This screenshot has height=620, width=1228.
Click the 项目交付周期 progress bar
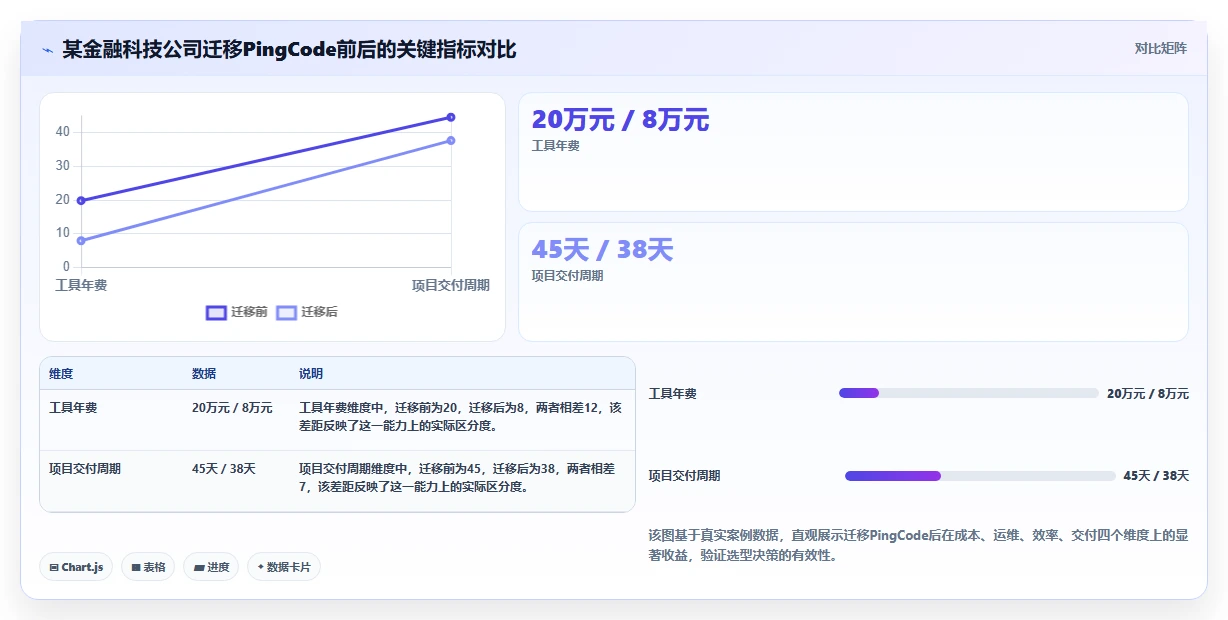click(x=980, y=476)
